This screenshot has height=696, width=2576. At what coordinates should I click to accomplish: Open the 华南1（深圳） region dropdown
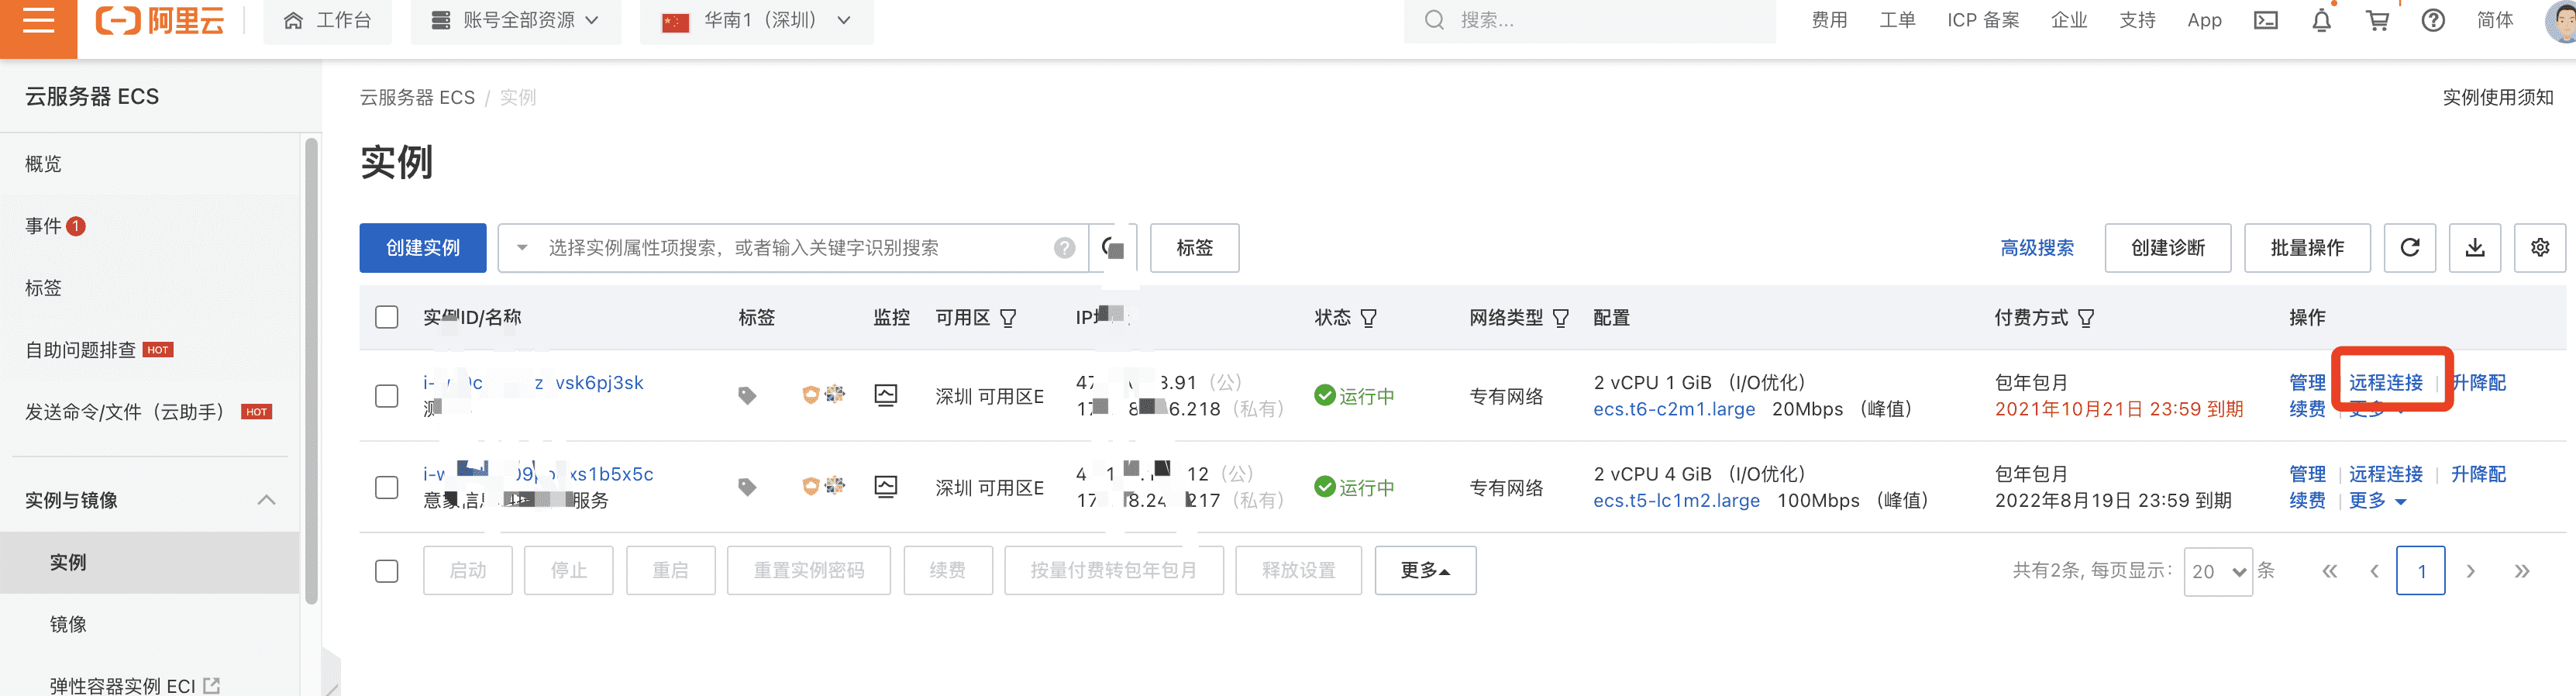pos(757,21)
